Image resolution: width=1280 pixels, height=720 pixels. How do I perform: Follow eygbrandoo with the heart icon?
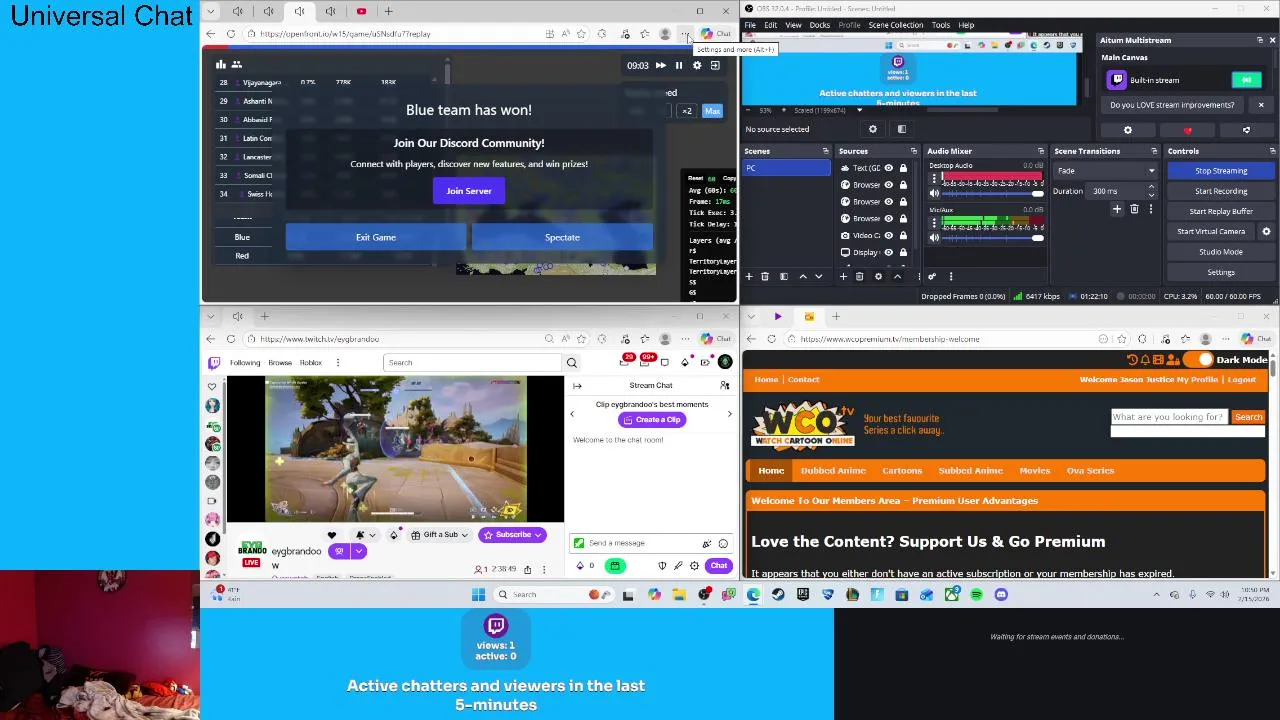coord(332,535)
